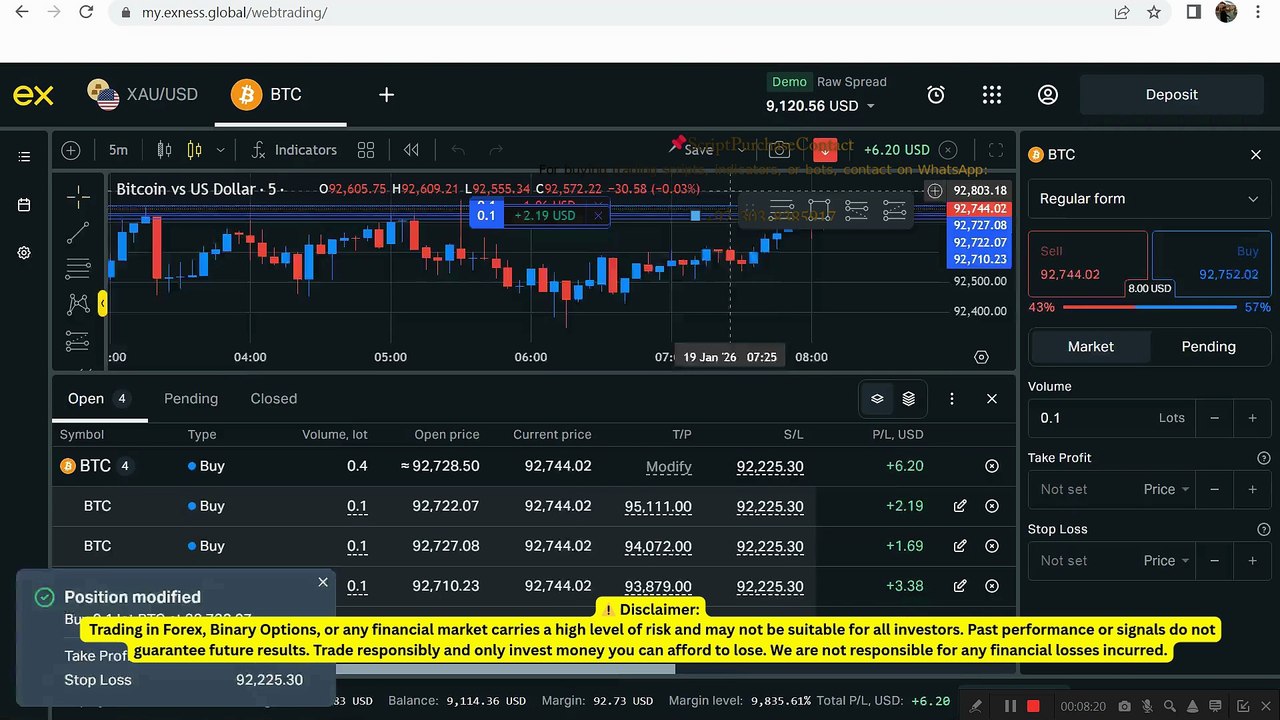This screenshot has height=720, width=1280.
Task: Open account balance 9,120.56 USD dropdown
Action: (x=820, y=105)
